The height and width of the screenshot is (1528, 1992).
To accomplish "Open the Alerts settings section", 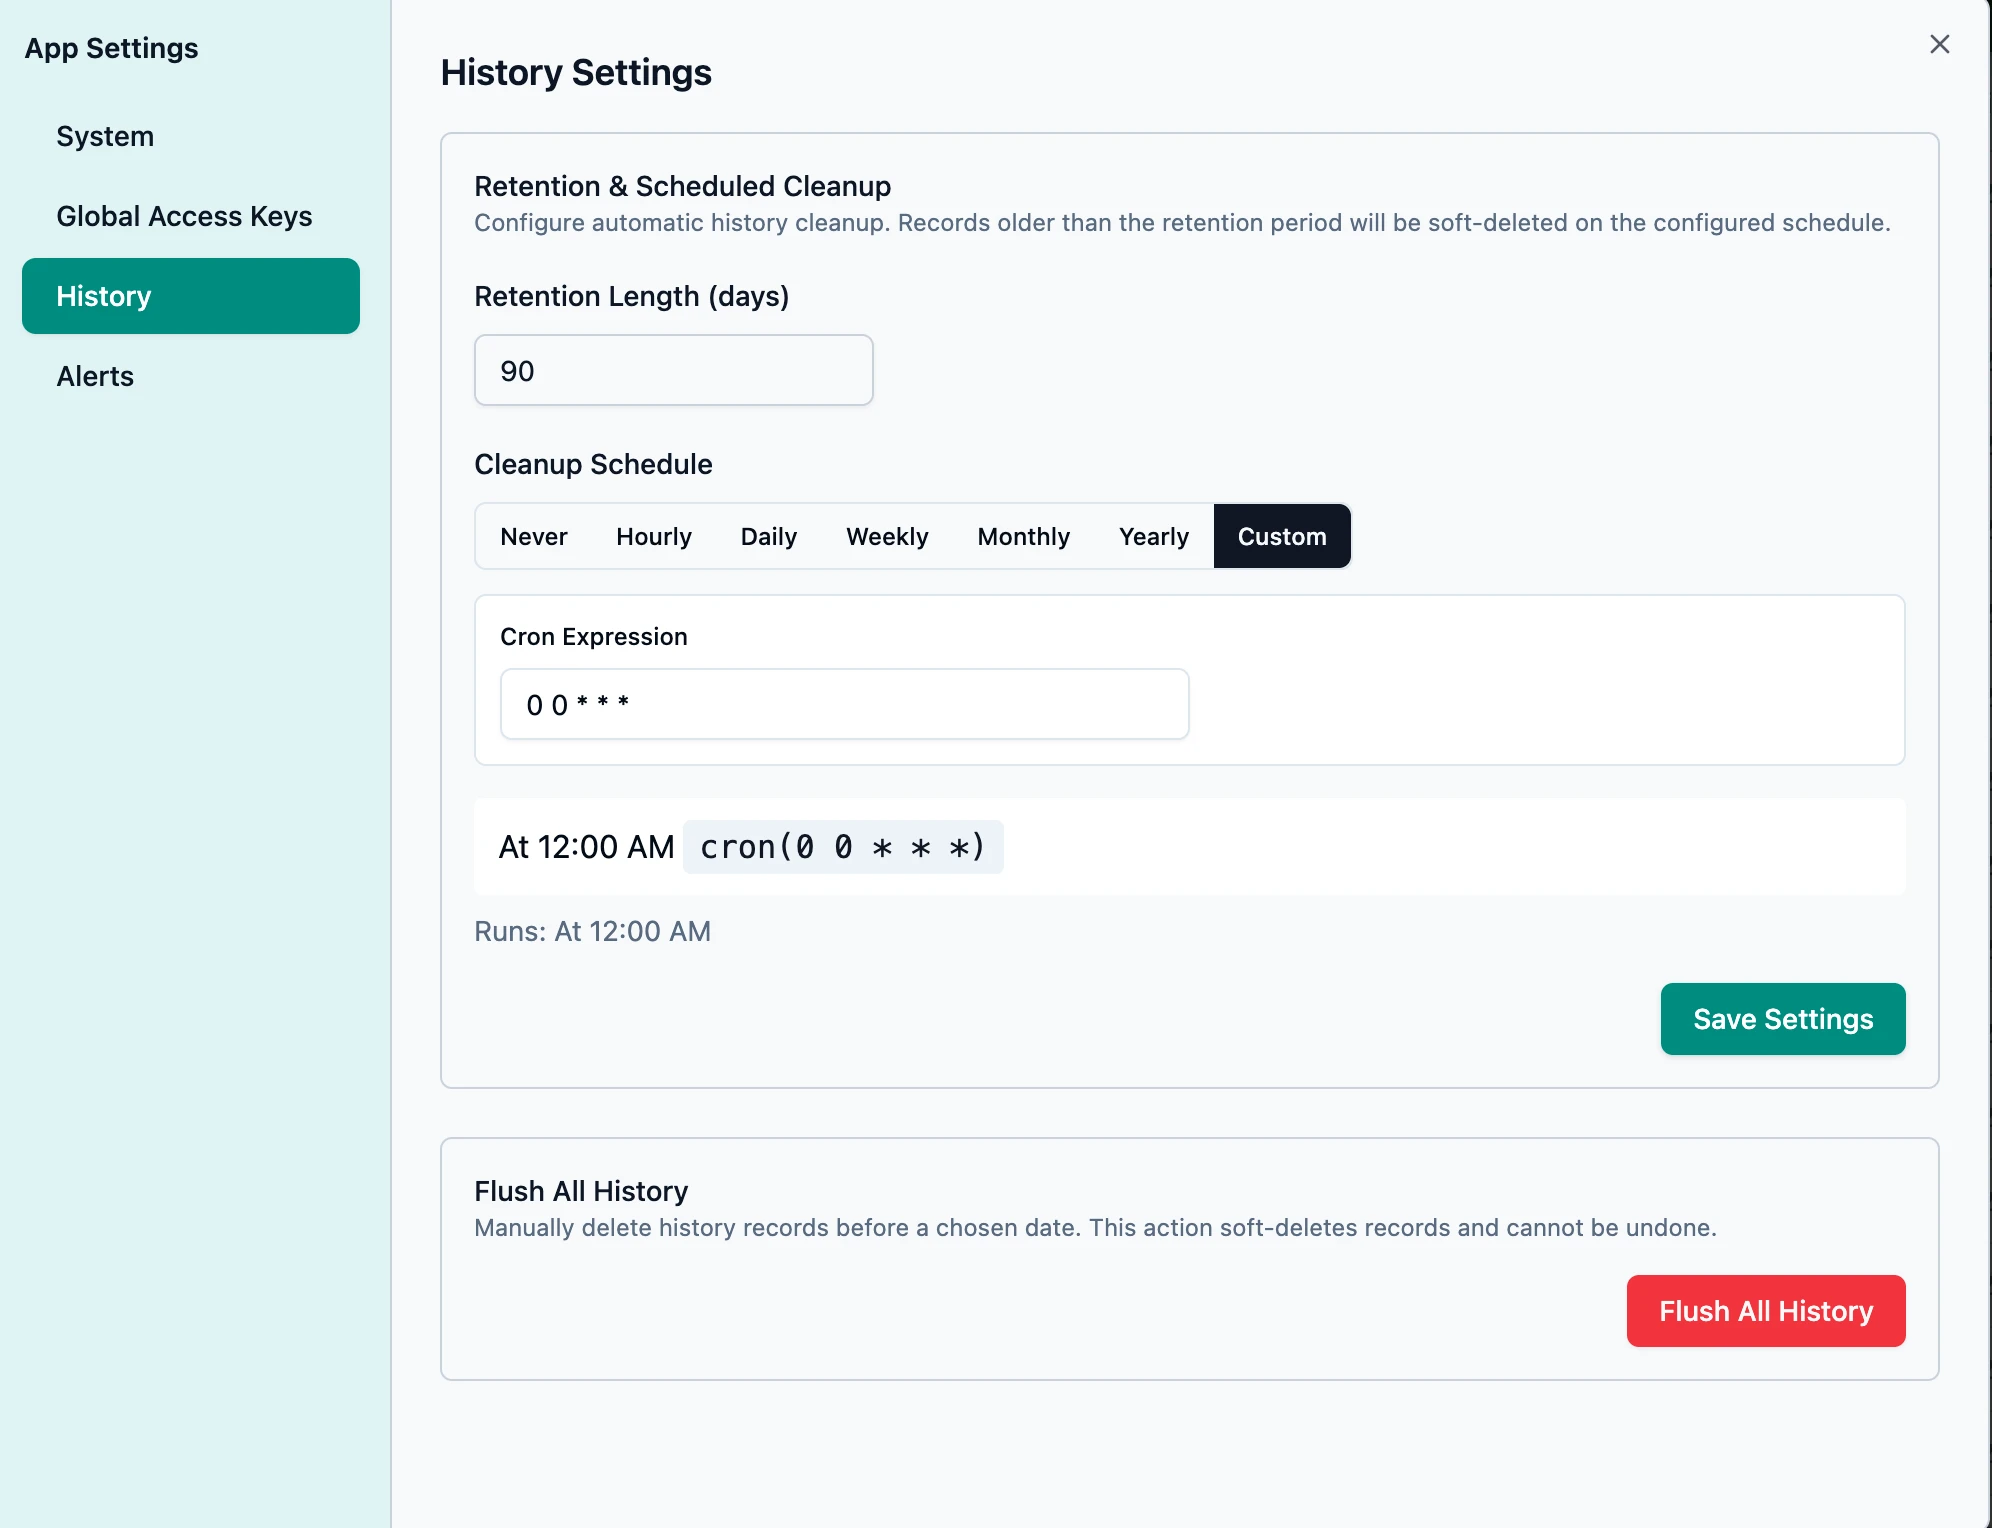I will [x=95, y=376].
